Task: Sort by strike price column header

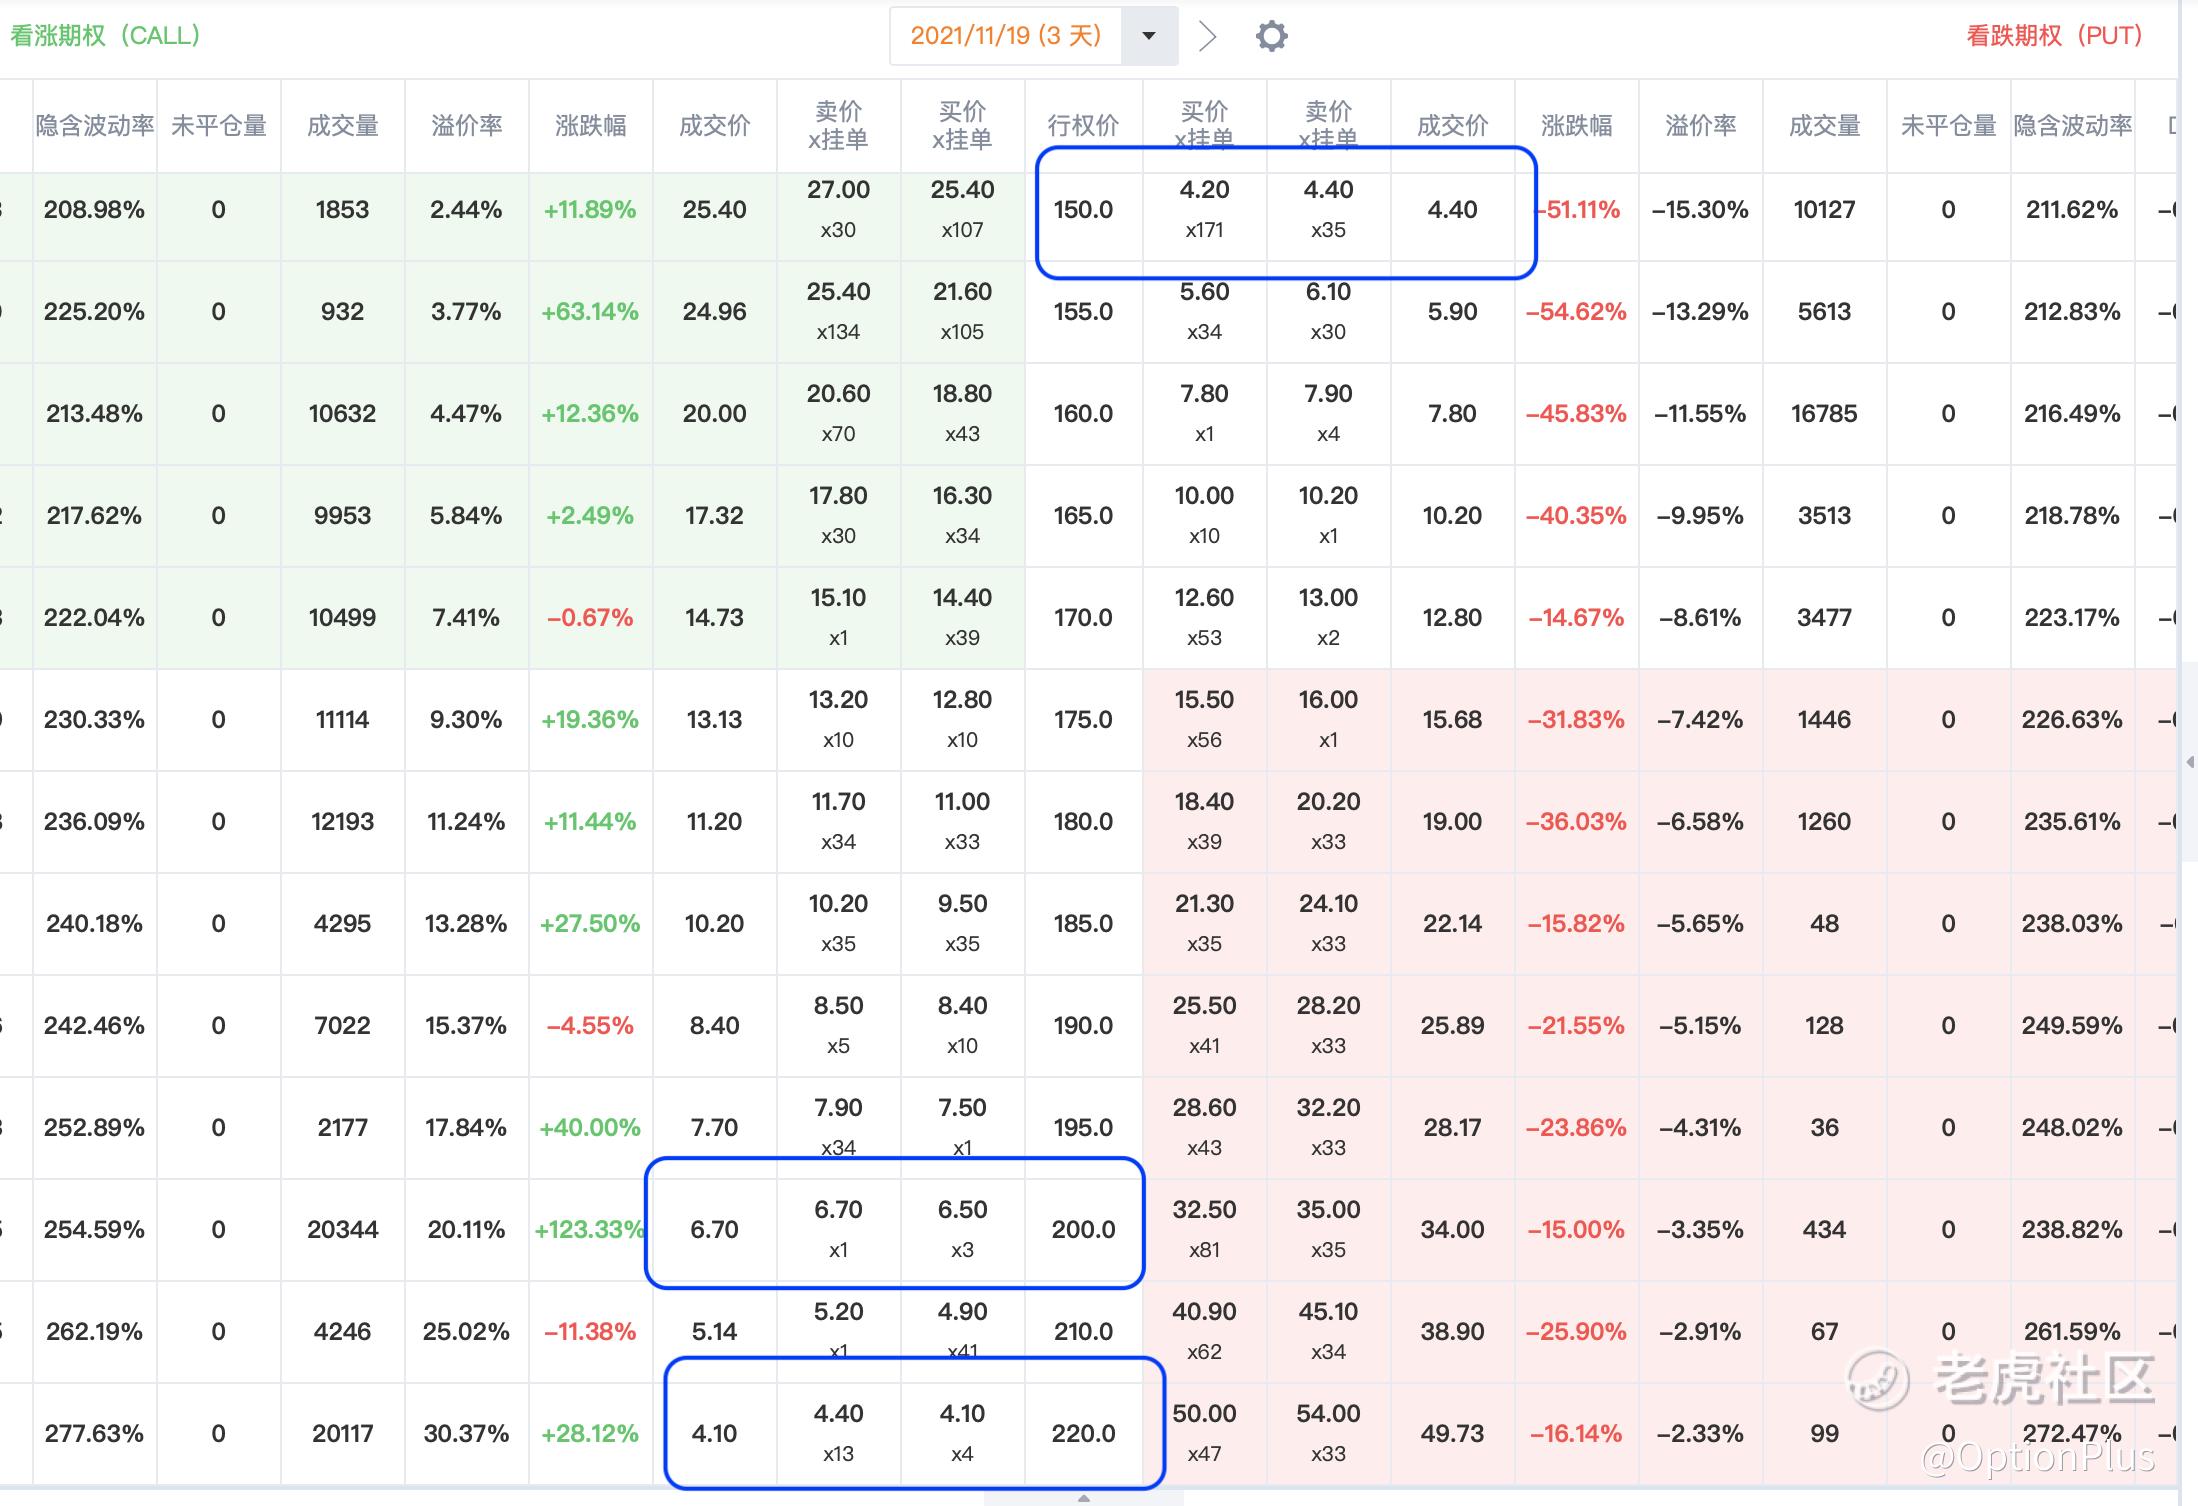Action: 1083,125
